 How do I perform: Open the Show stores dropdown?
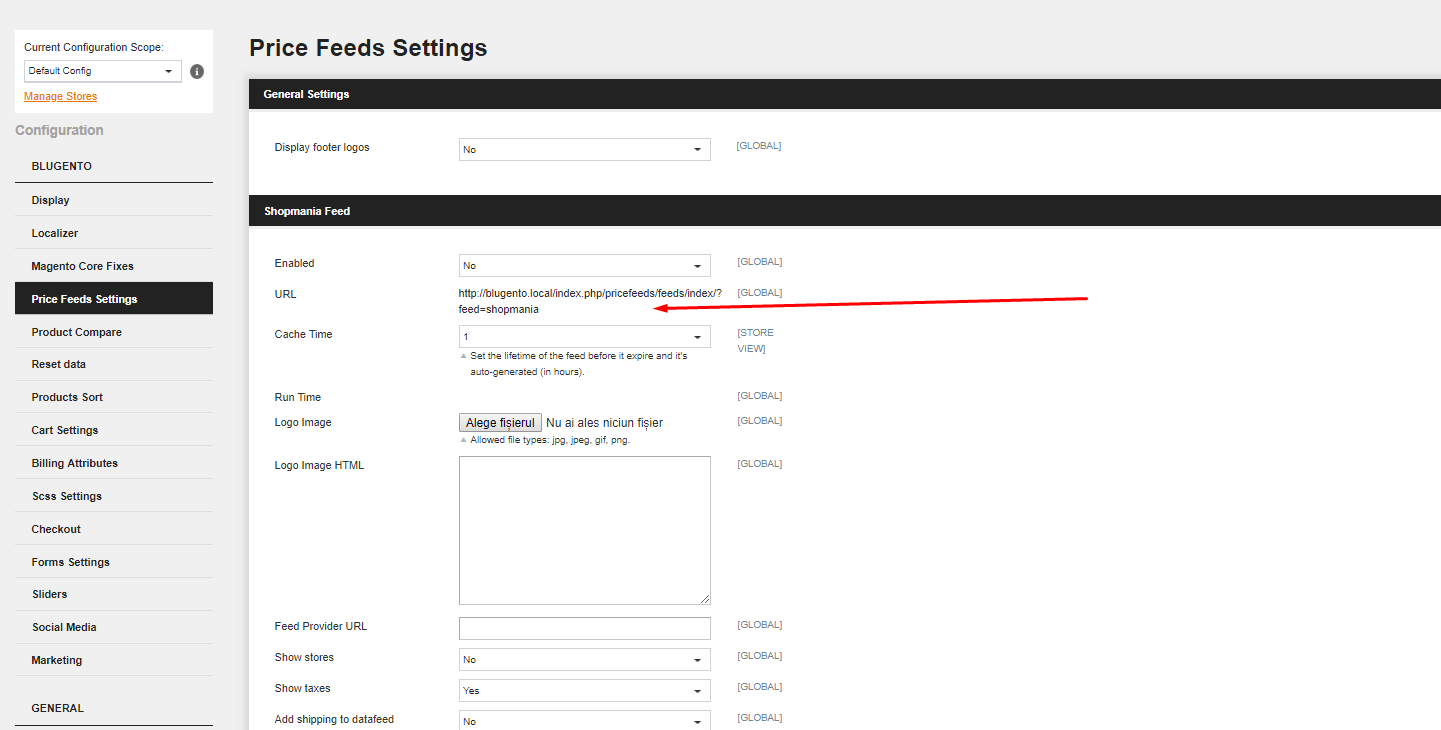click(585, 659)
